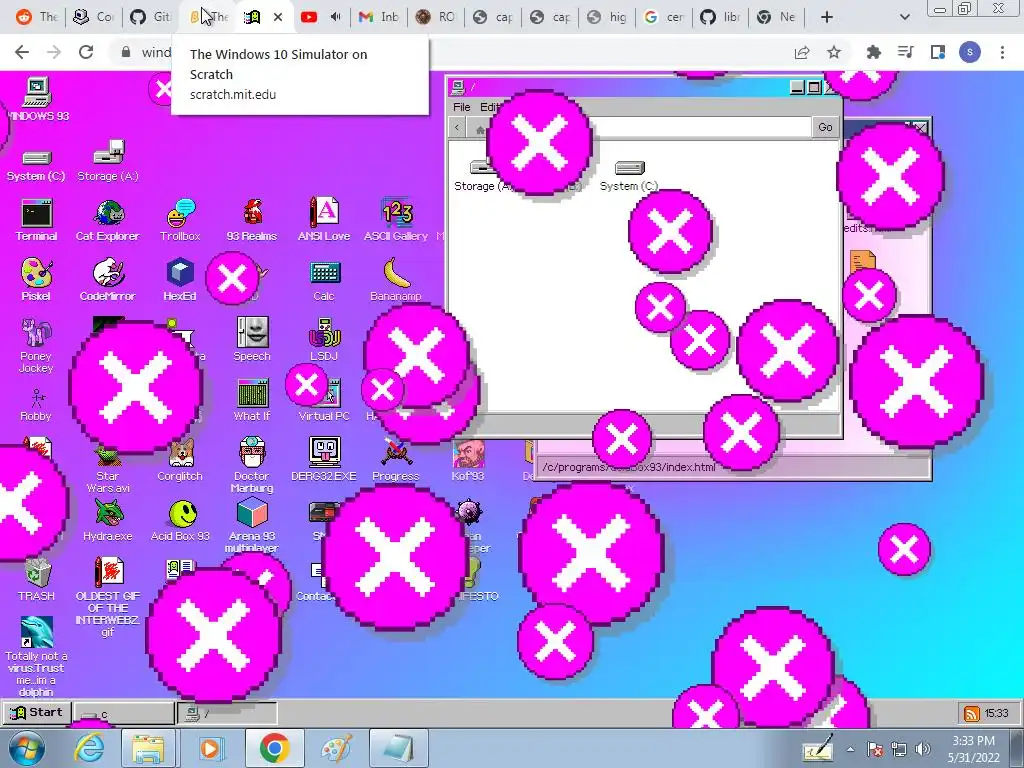Toggle the Chrome side panel
The image size is (1024, 768).
pyautogui.click(x=938, y=52)
